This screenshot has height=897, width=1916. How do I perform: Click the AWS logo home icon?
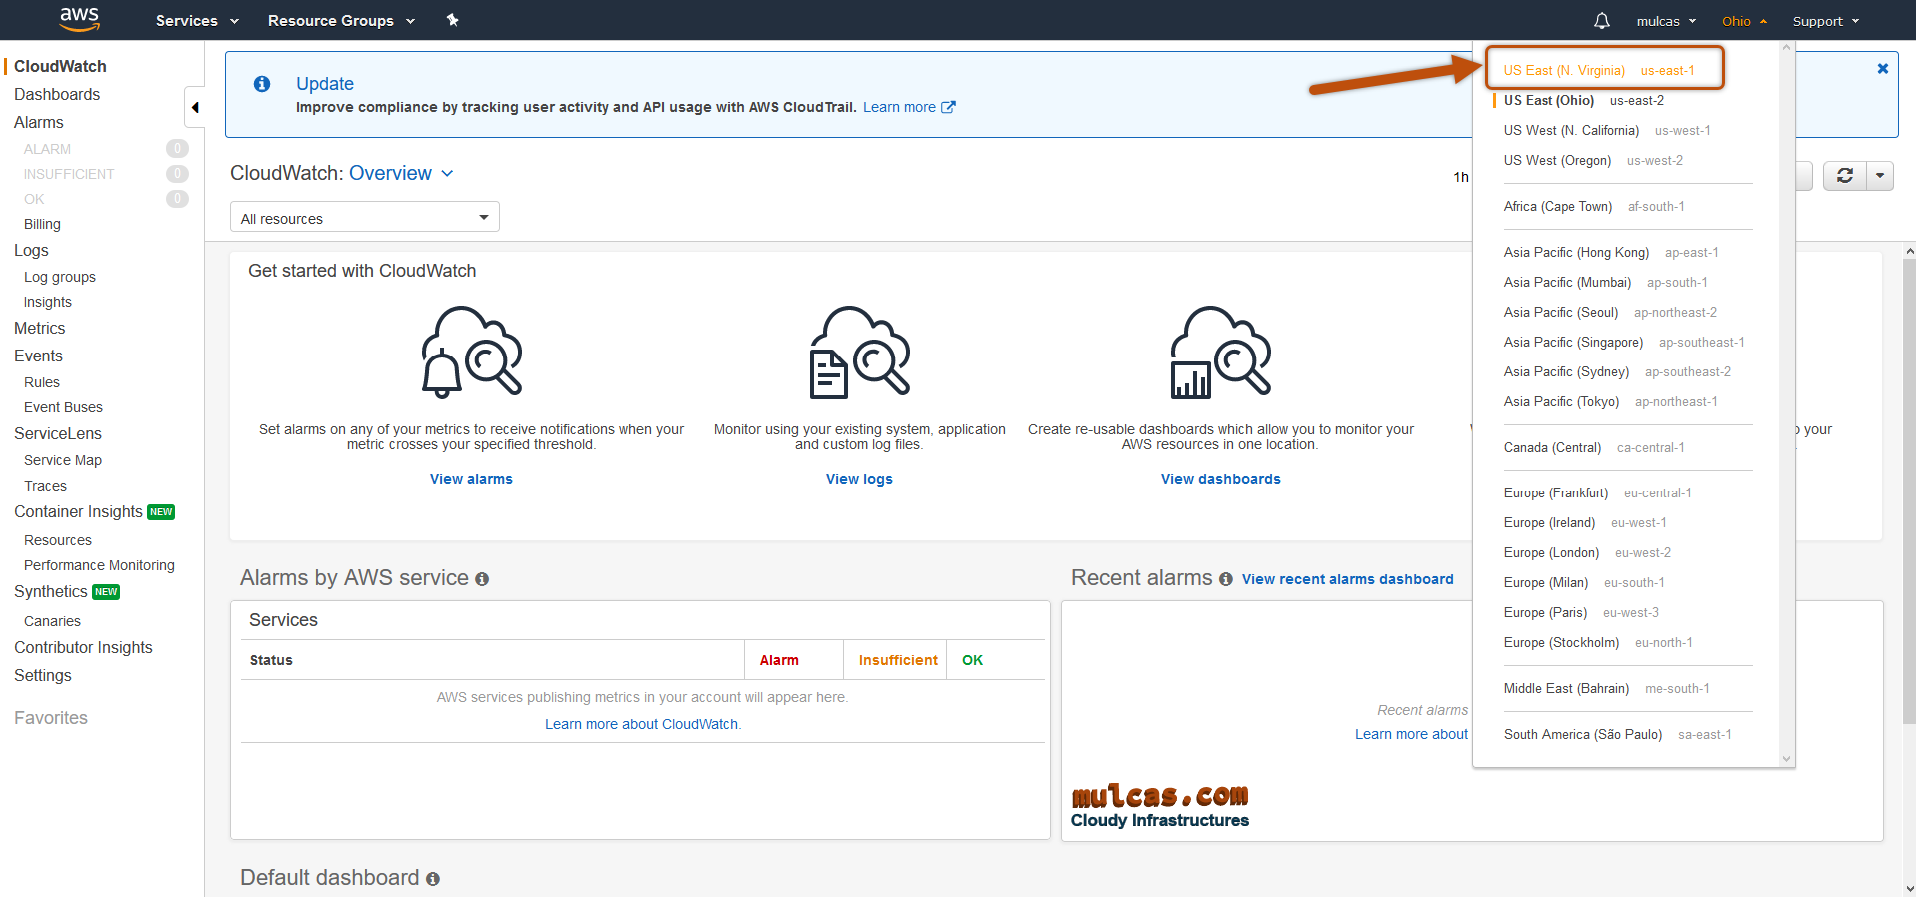click(79, 19)
